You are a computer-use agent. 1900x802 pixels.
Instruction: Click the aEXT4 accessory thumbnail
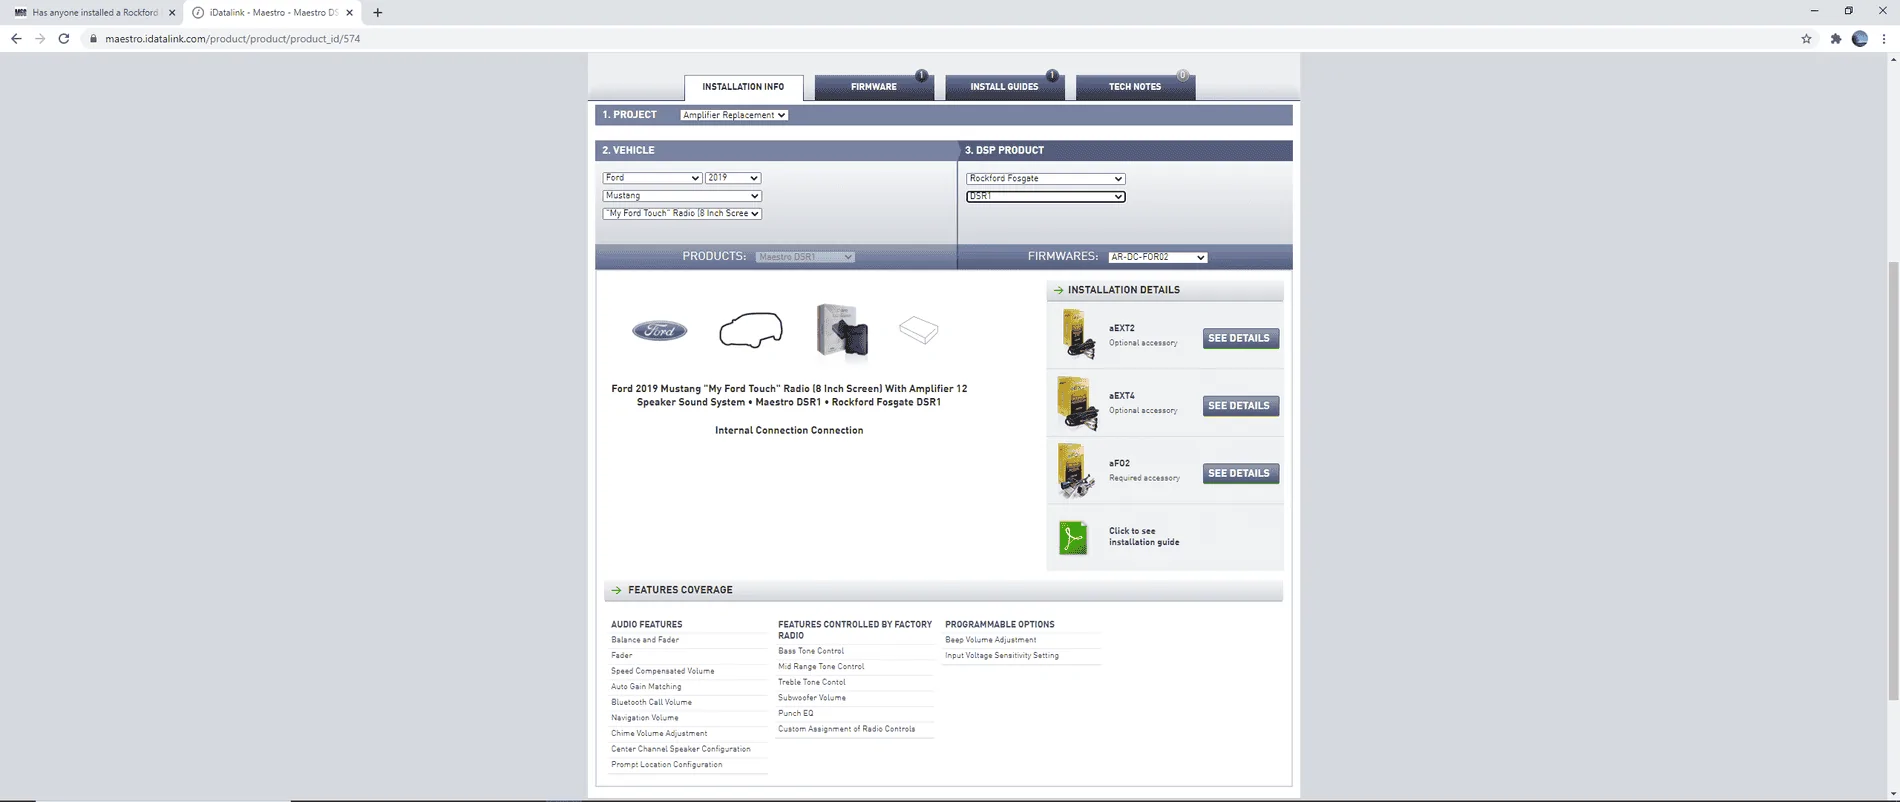[1078, 402]
